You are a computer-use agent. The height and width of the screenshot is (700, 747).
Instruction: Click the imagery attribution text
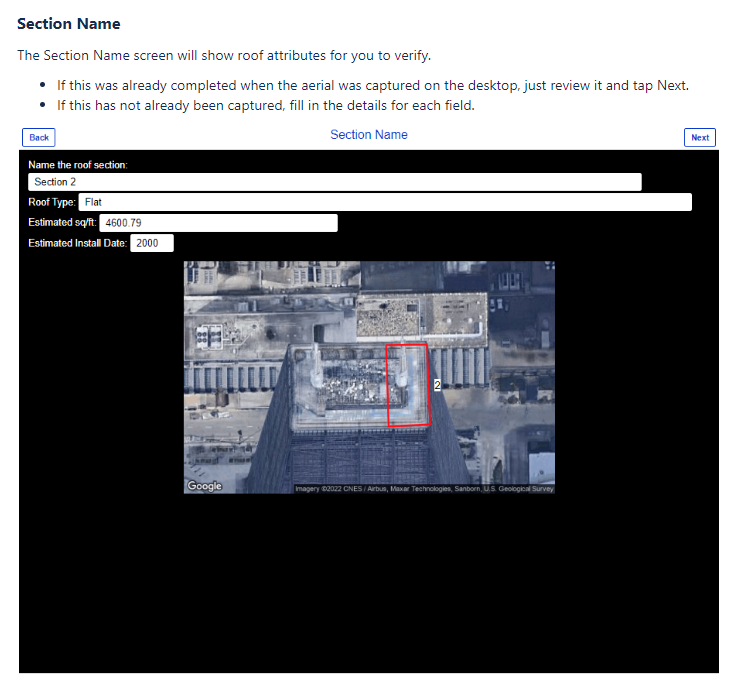(424, 488)
